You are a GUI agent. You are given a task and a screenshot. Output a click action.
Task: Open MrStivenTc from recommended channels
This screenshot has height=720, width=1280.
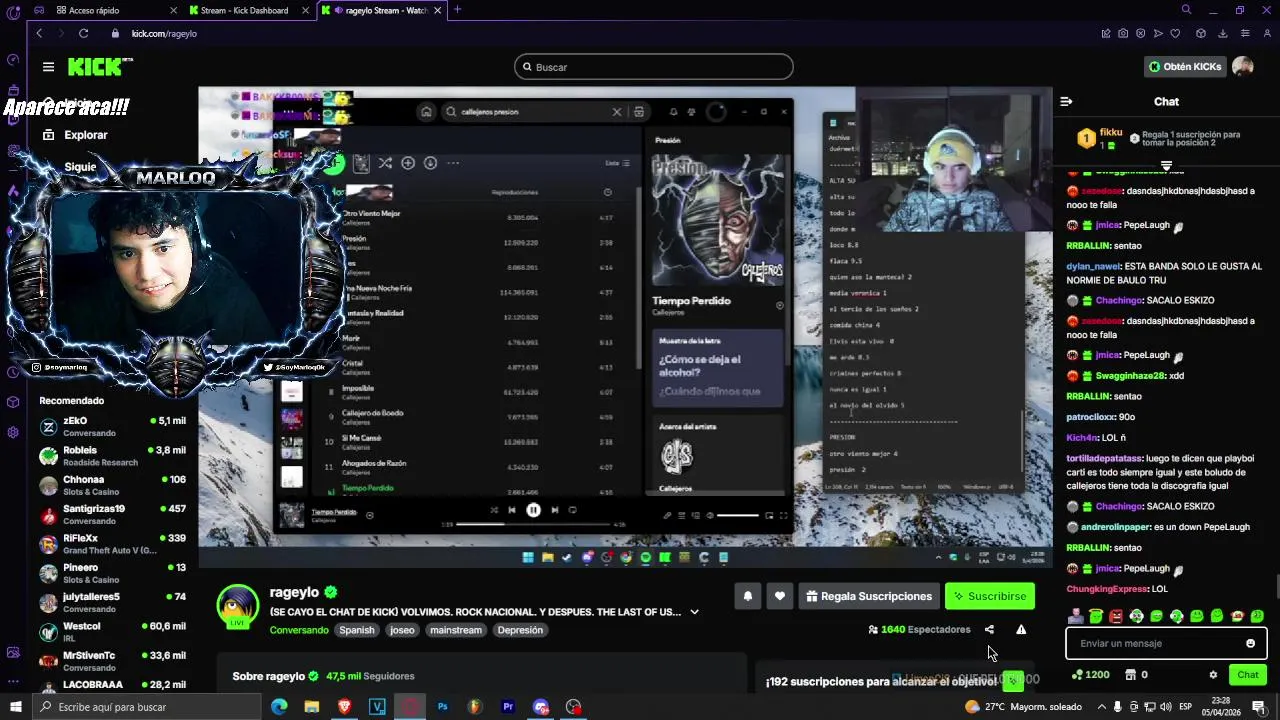pyautogui.click(x=112, y=661)
